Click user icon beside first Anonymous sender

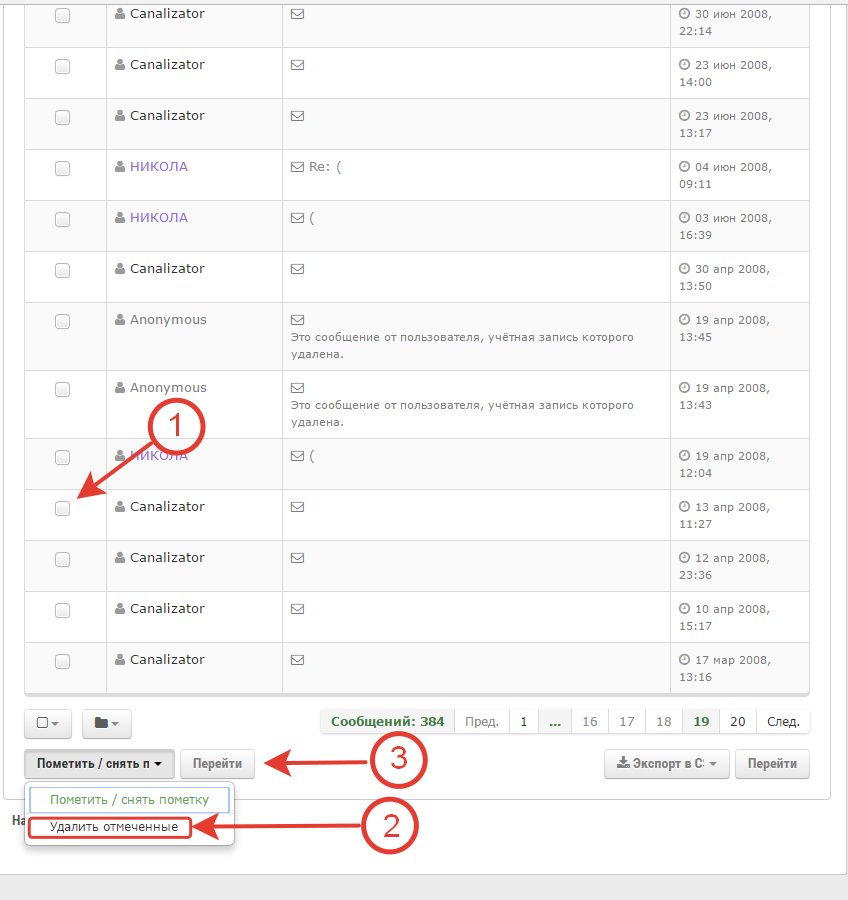120,320
